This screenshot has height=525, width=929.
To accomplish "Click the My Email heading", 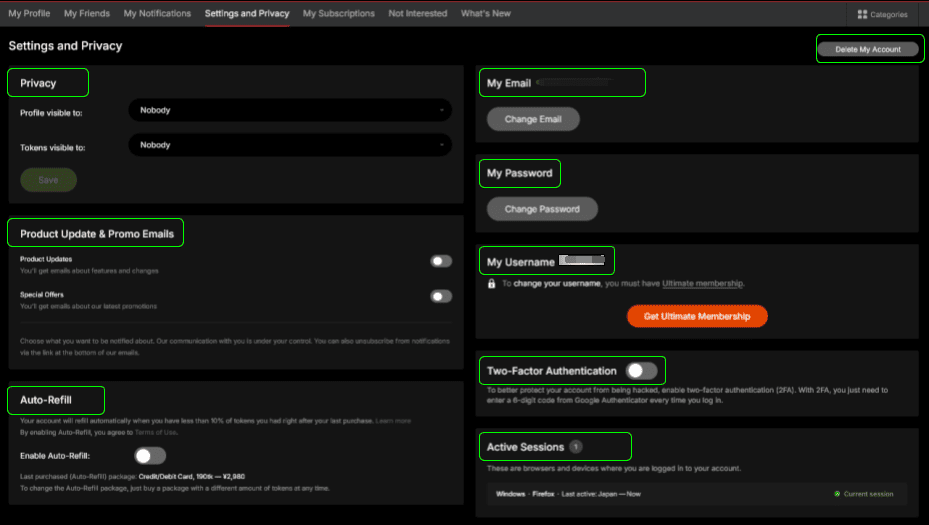I will pyautogui.click(x=508, y=83).
